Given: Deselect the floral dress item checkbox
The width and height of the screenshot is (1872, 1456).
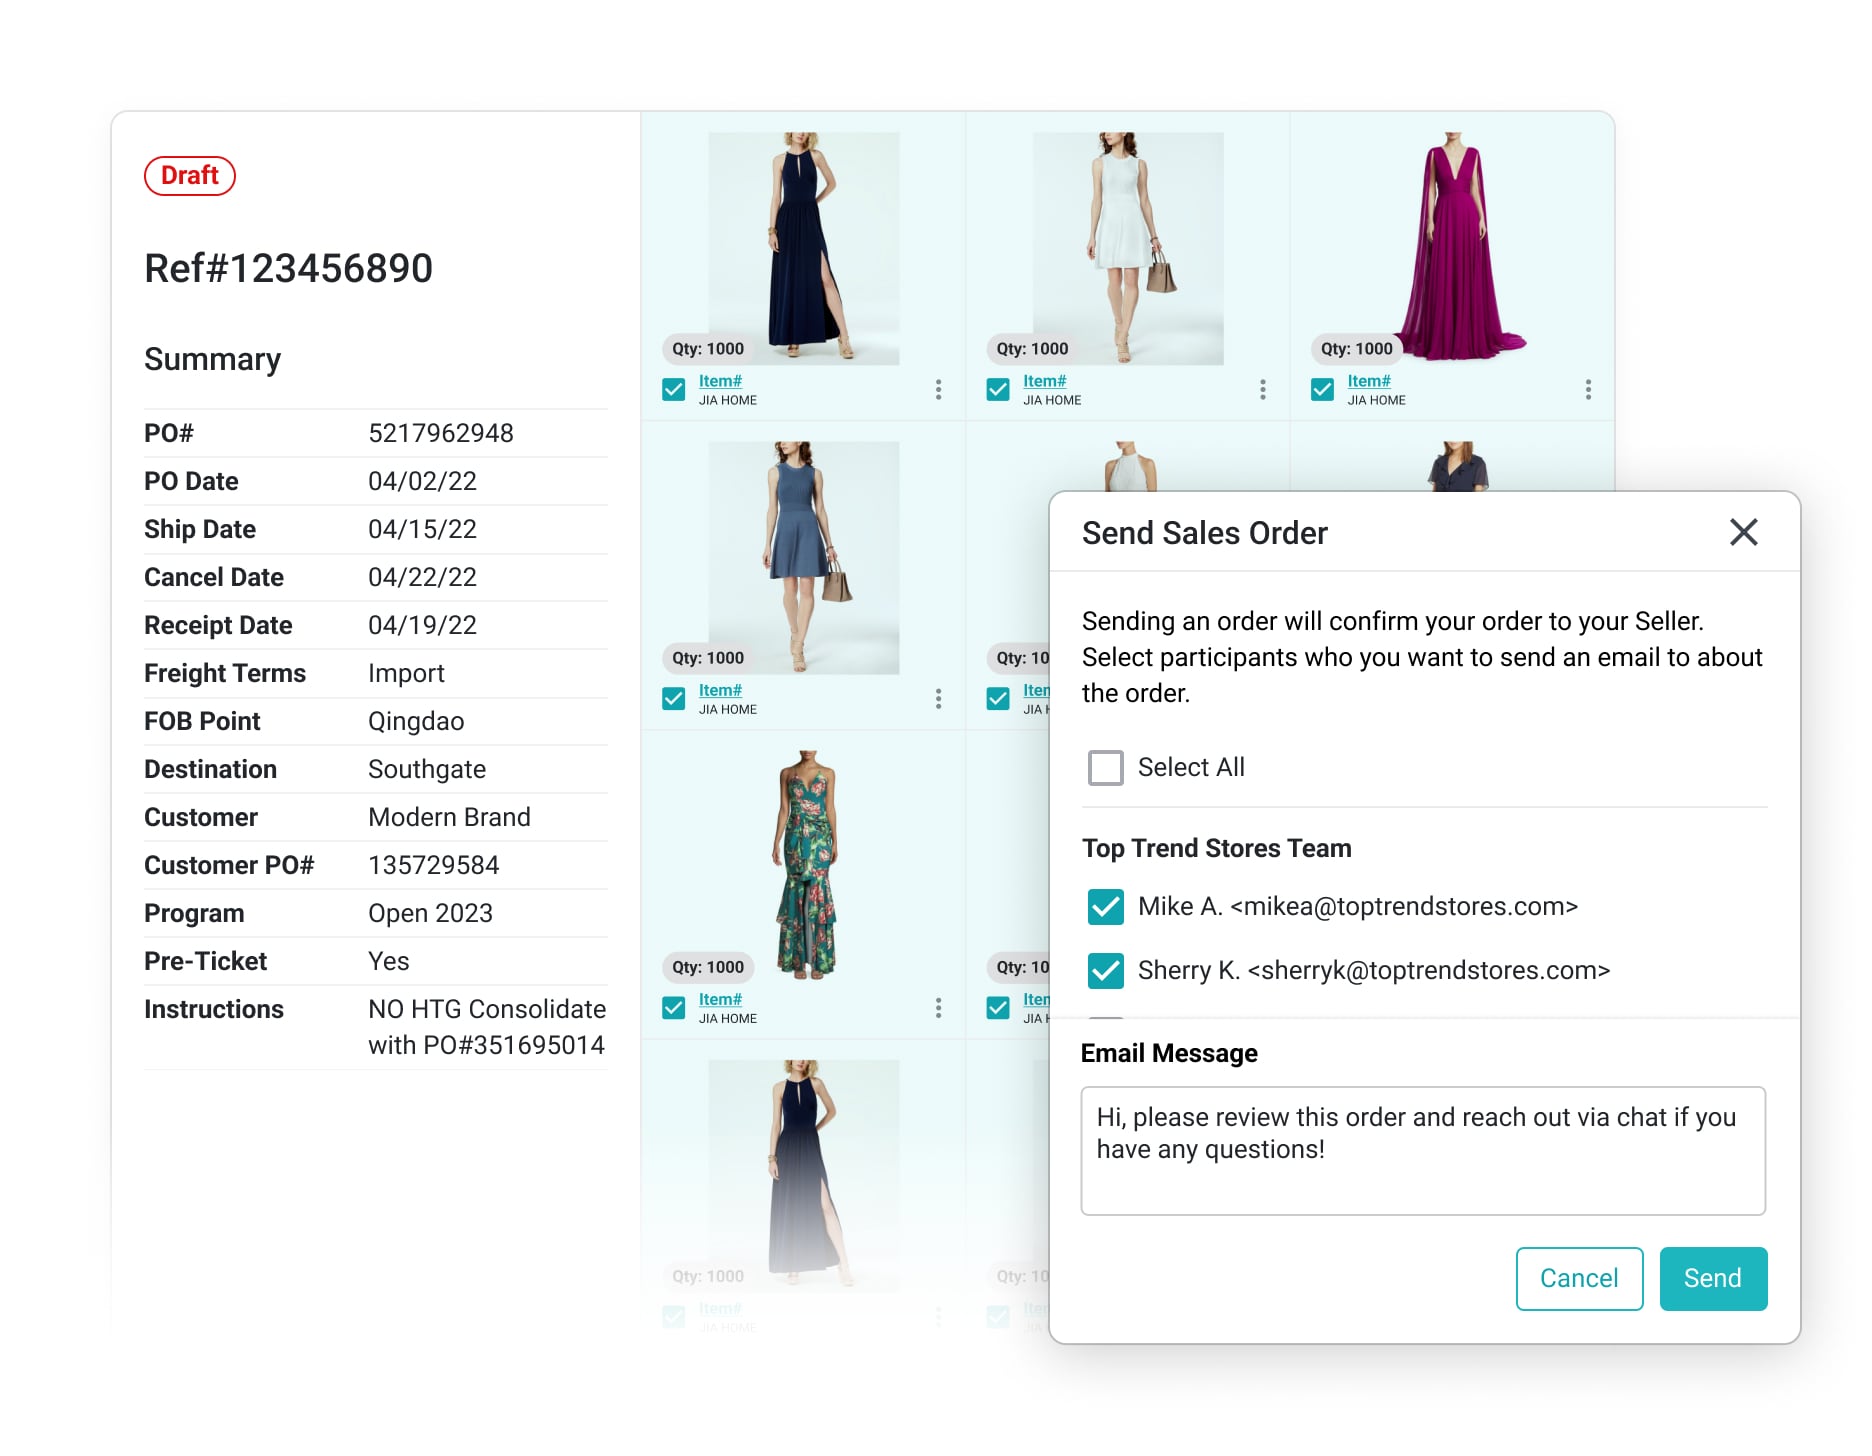Looking at the screenshot, I should pyautogui.click(x=674, y=1007).
